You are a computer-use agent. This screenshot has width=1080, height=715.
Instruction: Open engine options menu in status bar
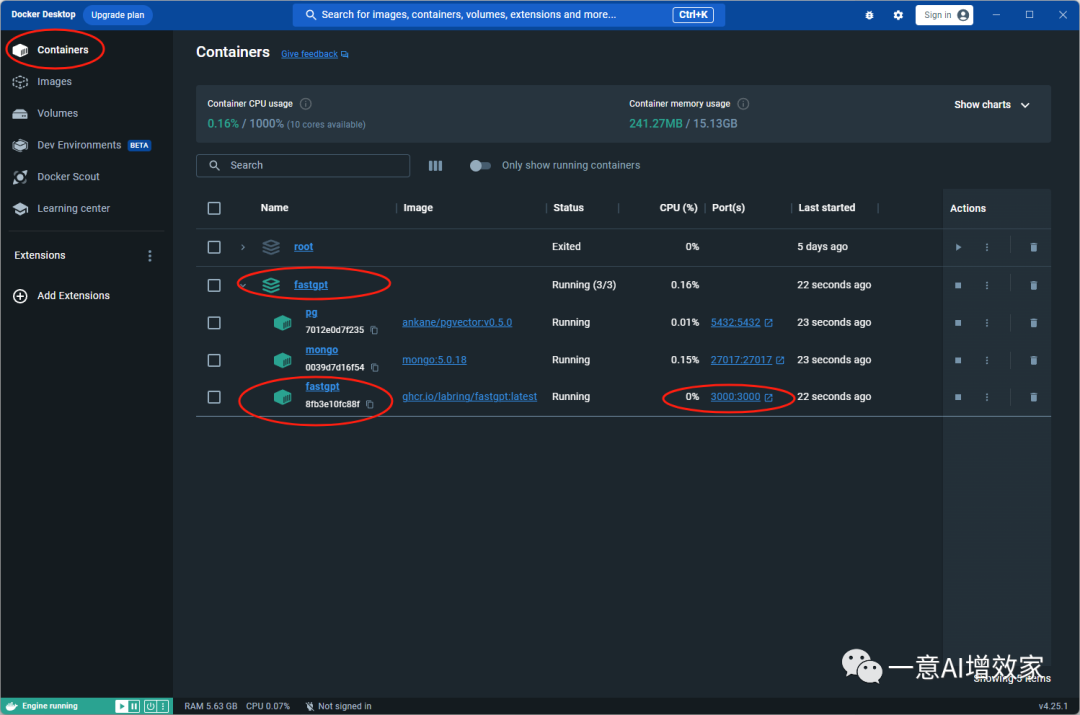(163, 706)
